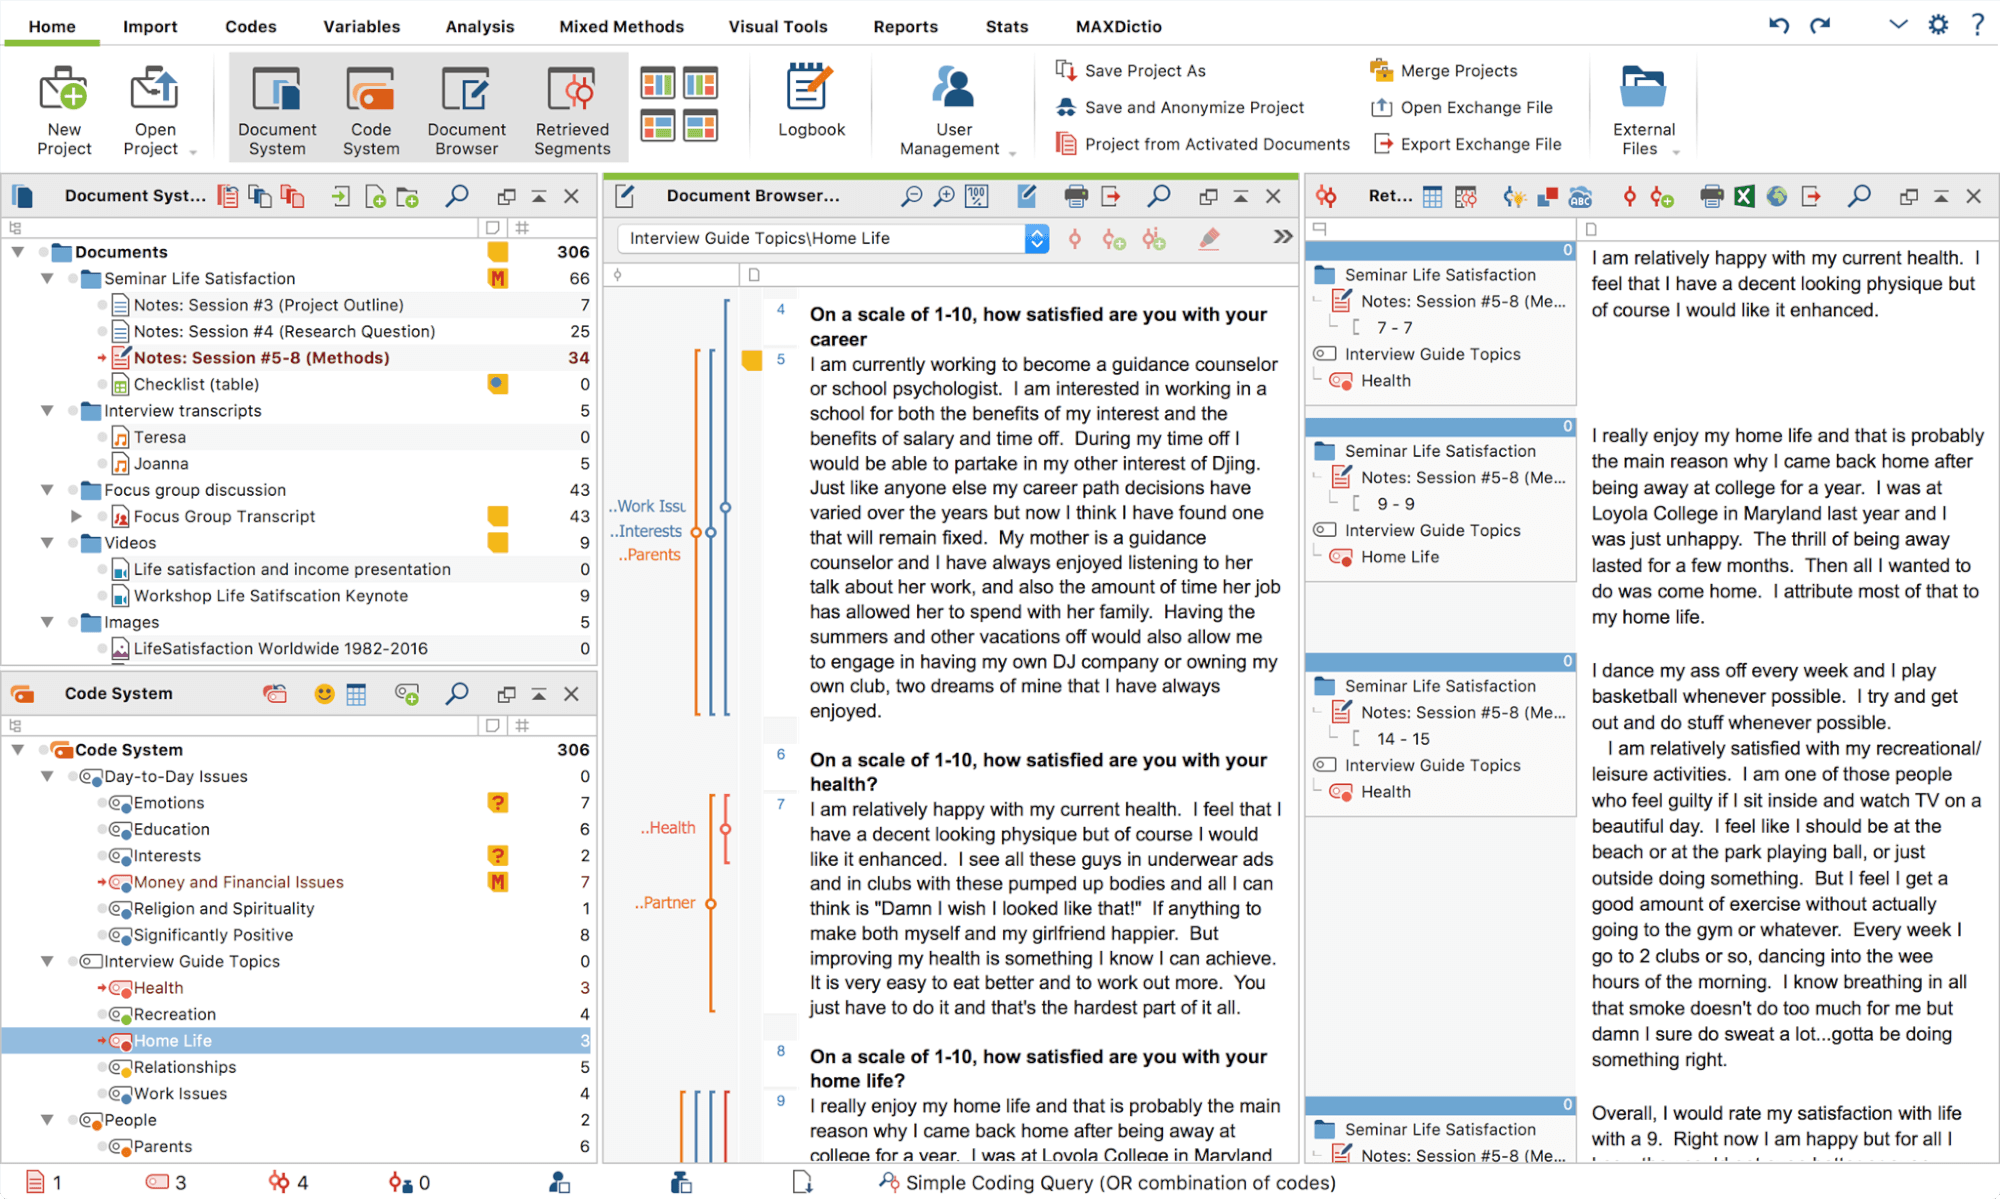Collapse the Day-to-Day Issues code group
Image resolution: width=2000 pixels, height=1199 pixels.
[47, 776]
